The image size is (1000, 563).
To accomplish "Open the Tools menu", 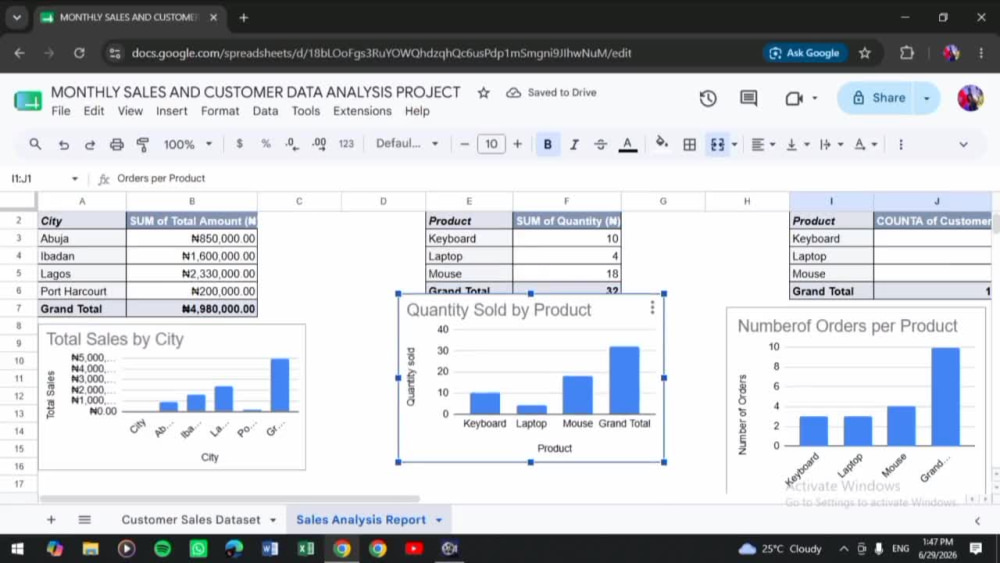I will 305,111.
